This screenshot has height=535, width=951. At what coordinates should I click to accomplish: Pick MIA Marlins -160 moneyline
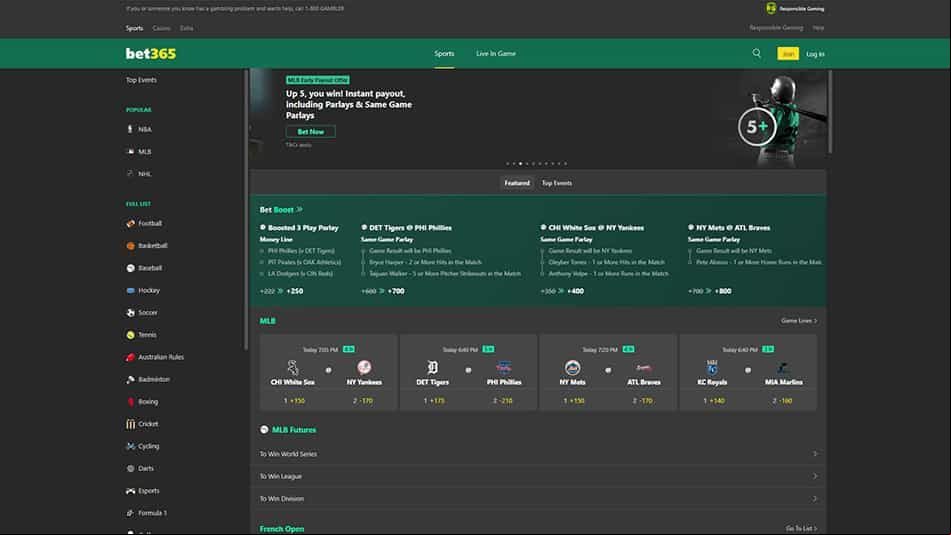[x=782, y=401]
